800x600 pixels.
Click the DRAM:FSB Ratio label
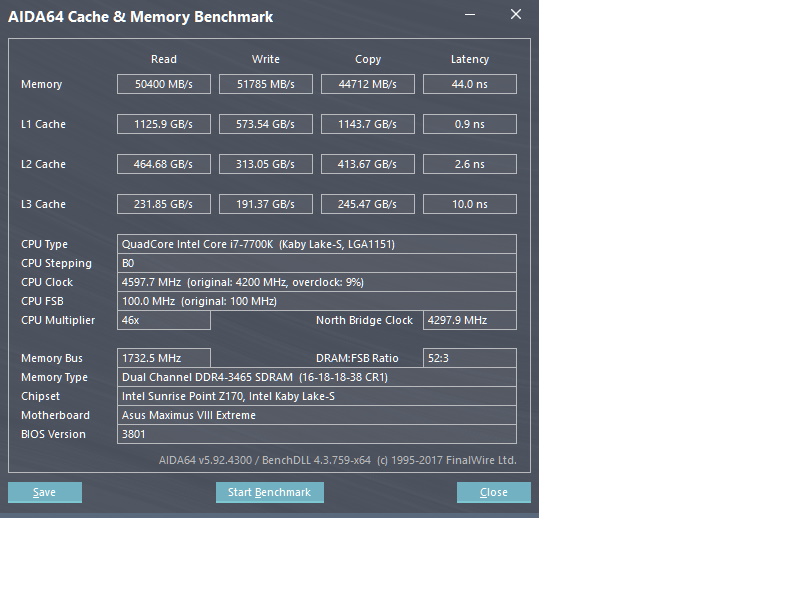pos(357,358)
